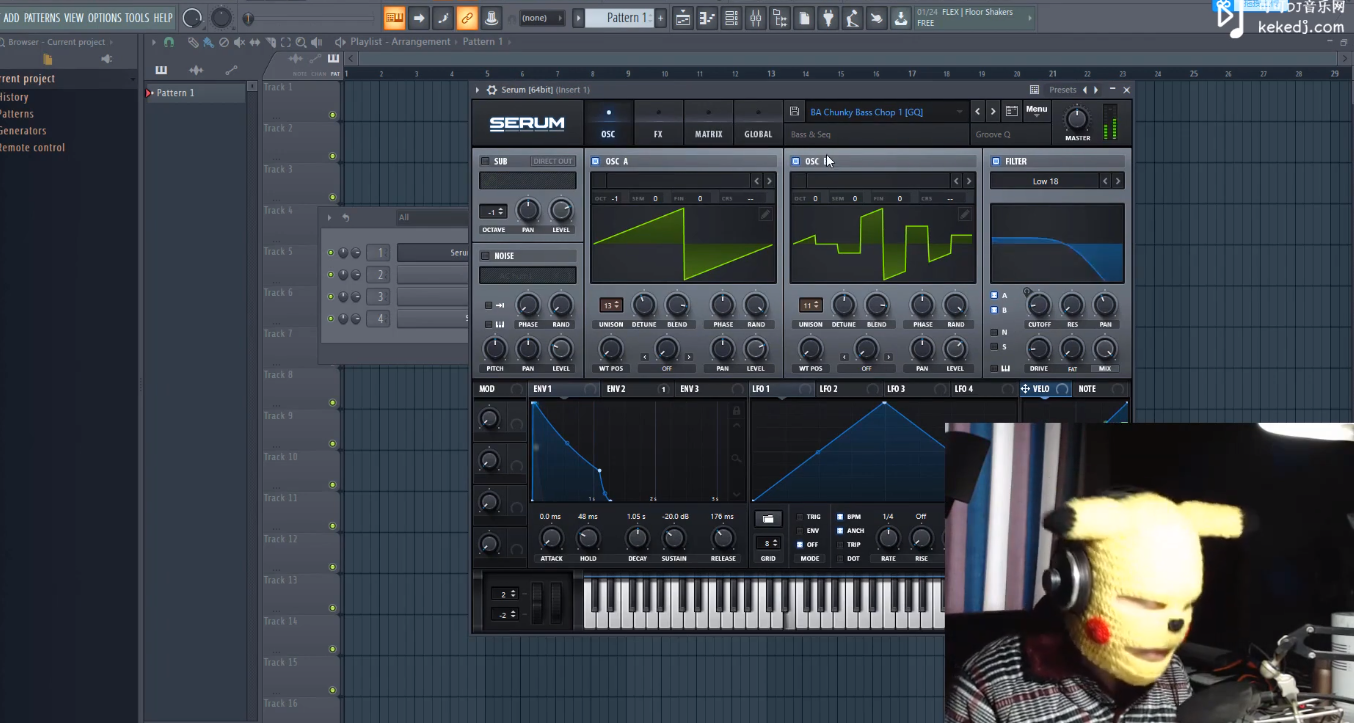Switch to the MATRIX tab
1354x723 pixels.
coord(708,123)
